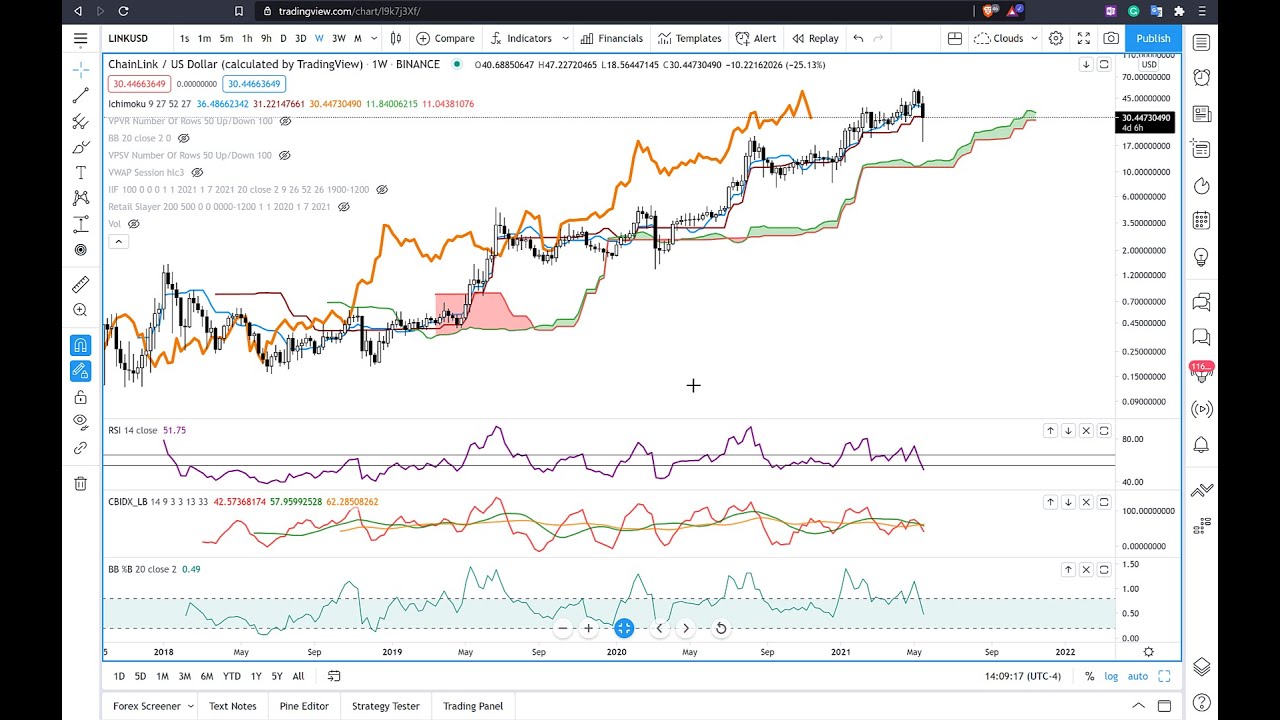This screenshot has width=1280, height=720.
Task: Toggle magnet mode
Action: tap(81, 345)
